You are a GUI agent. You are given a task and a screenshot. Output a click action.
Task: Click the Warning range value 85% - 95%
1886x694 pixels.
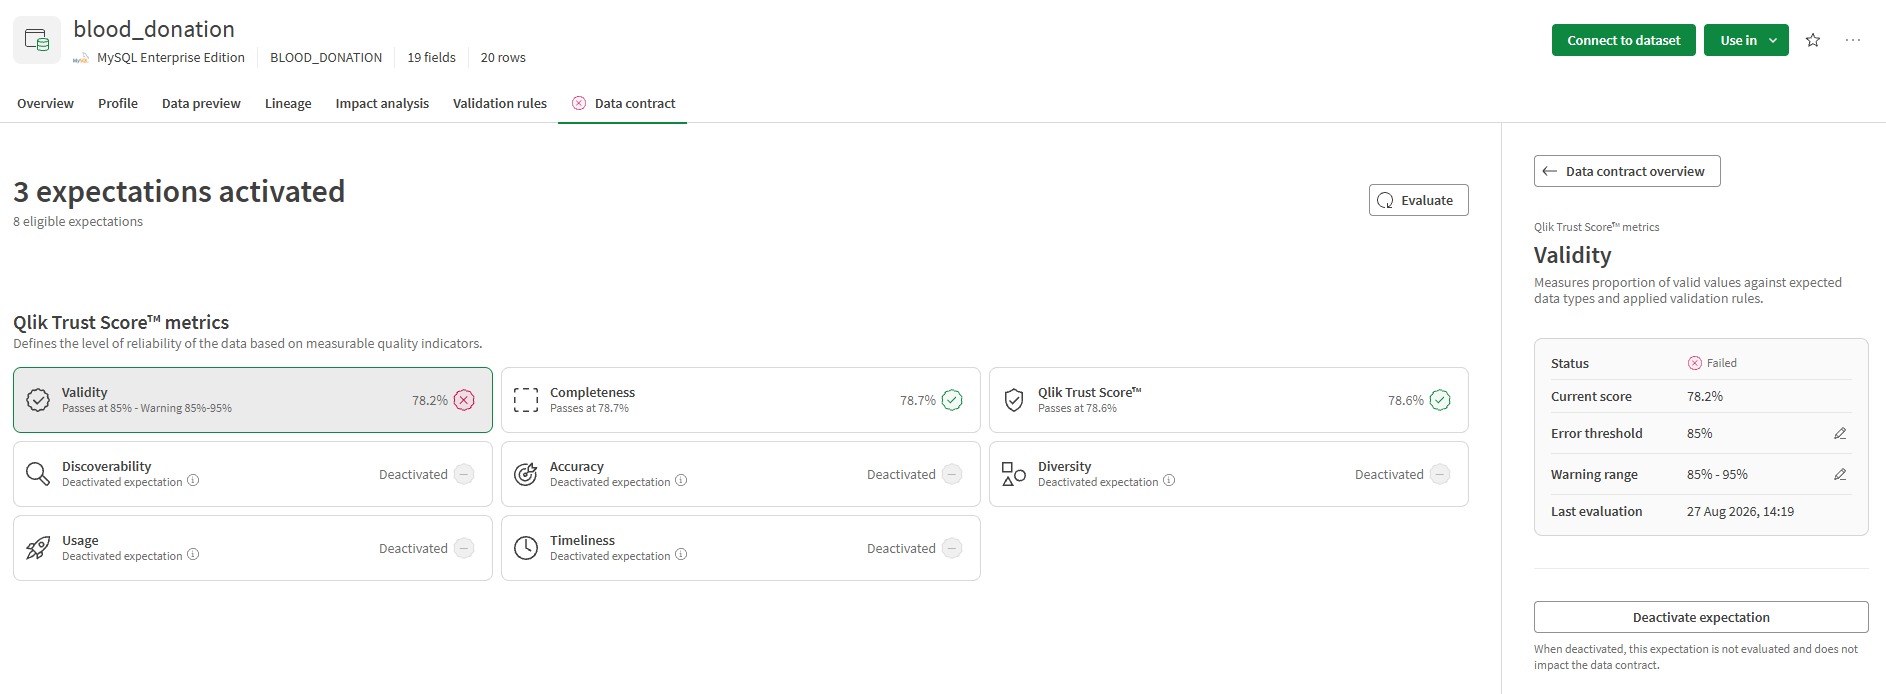(x=1717, y=474)
